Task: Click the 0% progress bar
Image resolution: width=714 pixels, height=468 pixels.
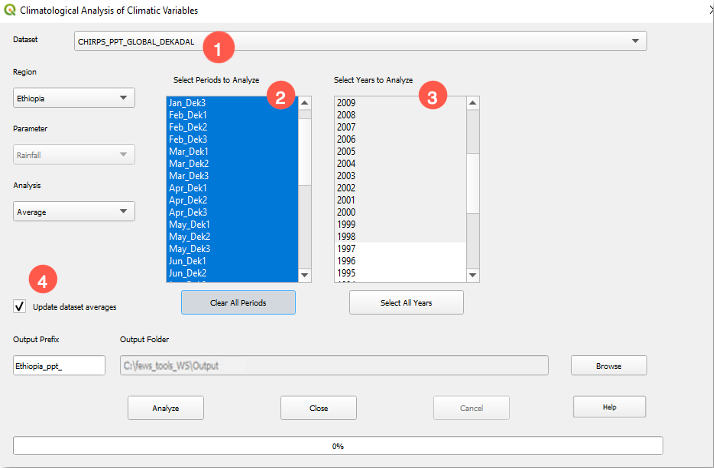Action: [x=338, y=446]
